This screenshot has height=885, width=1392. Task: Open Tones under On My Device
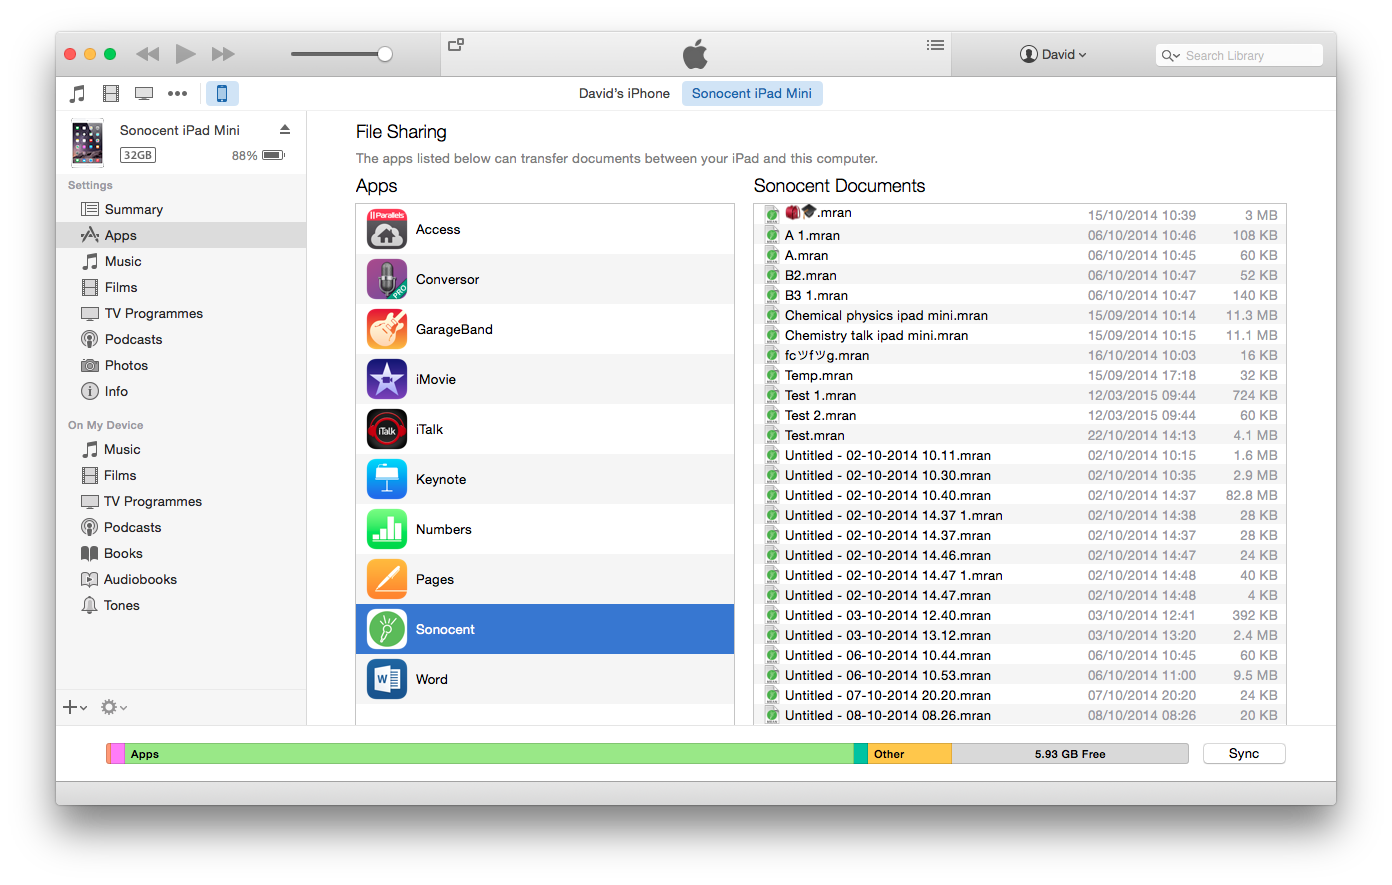(x=181, y=605)
